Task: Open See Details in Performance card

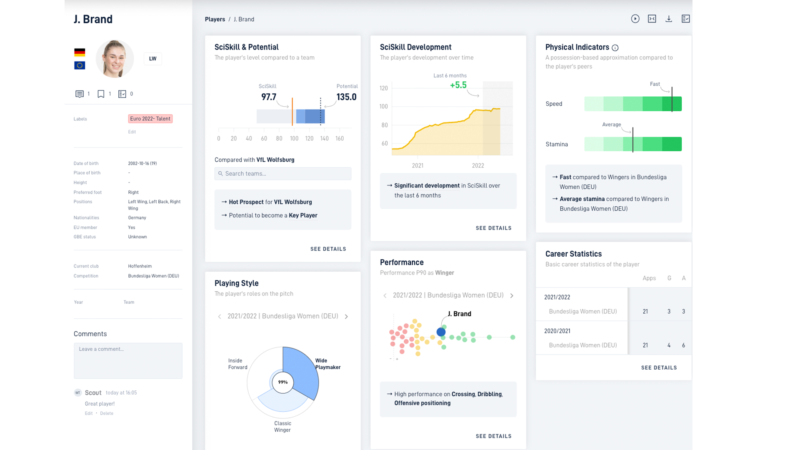Action: tap(493, 436)
